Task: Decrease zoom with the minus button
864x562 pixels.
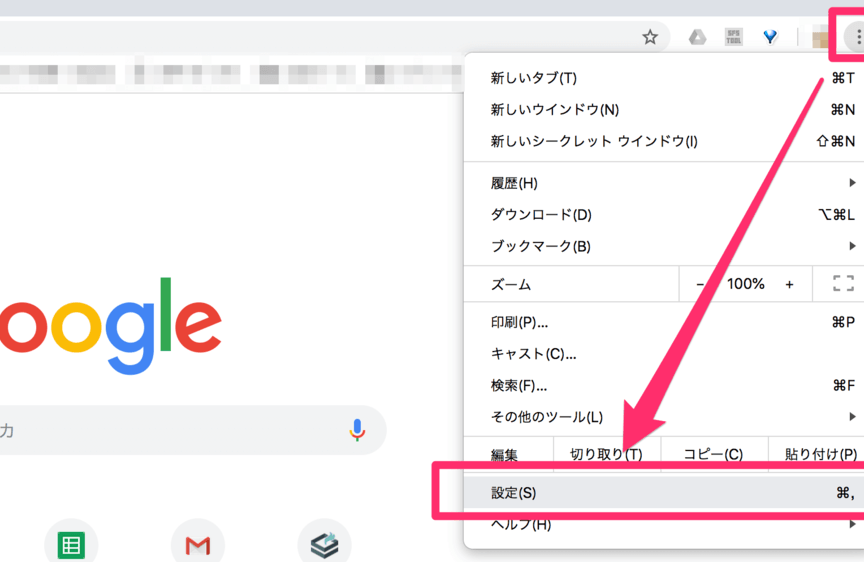Action: point(700,284)
